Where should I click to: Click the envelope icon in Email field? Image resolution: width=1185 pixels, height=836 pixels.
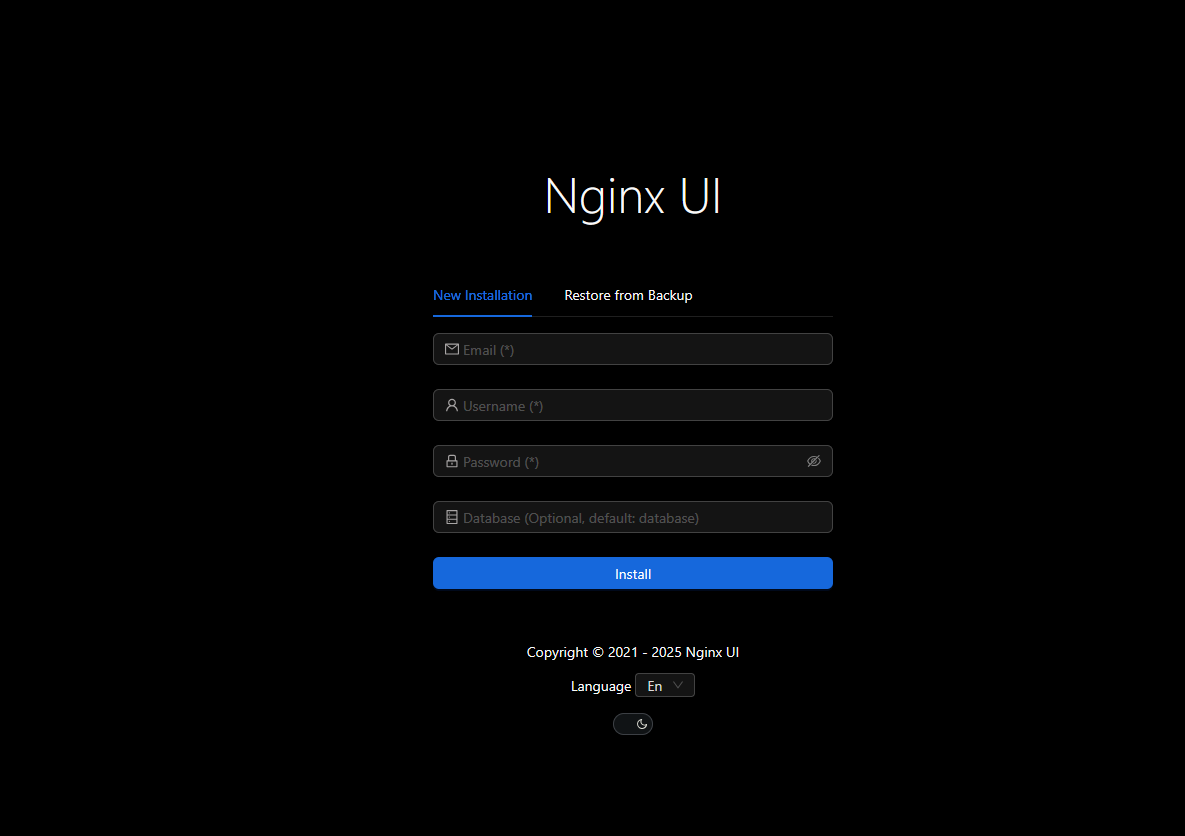click(452, 349)
